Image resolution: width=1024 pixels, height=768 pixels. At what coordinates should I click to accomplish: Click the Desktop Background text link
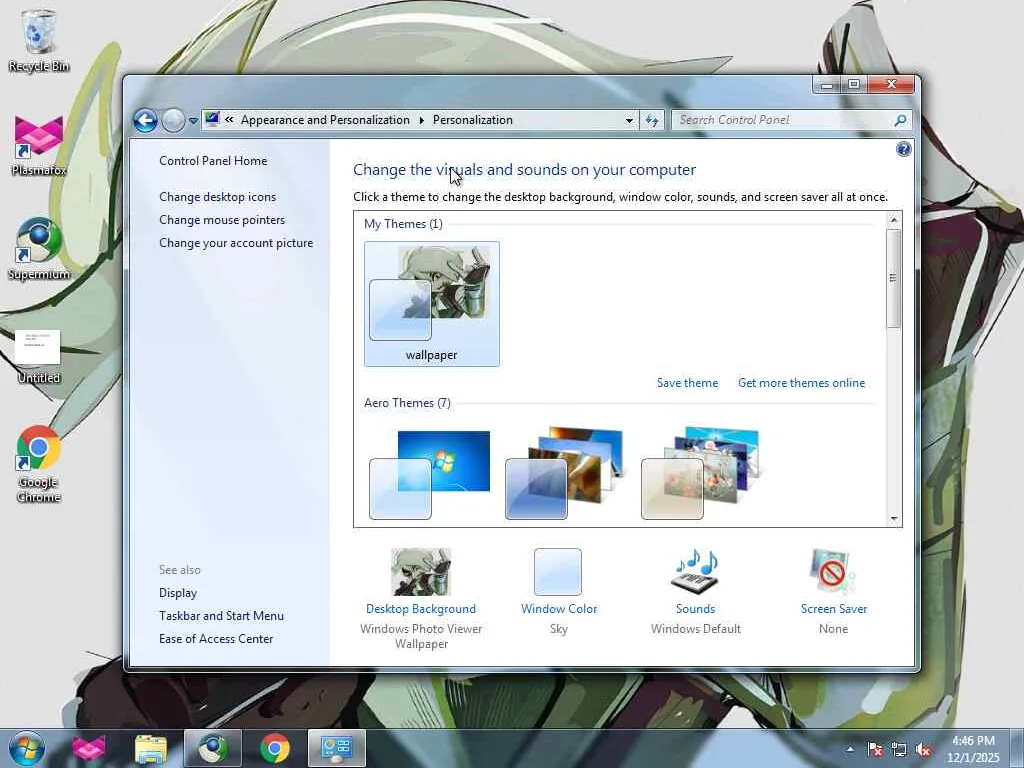tap(421, 609)
